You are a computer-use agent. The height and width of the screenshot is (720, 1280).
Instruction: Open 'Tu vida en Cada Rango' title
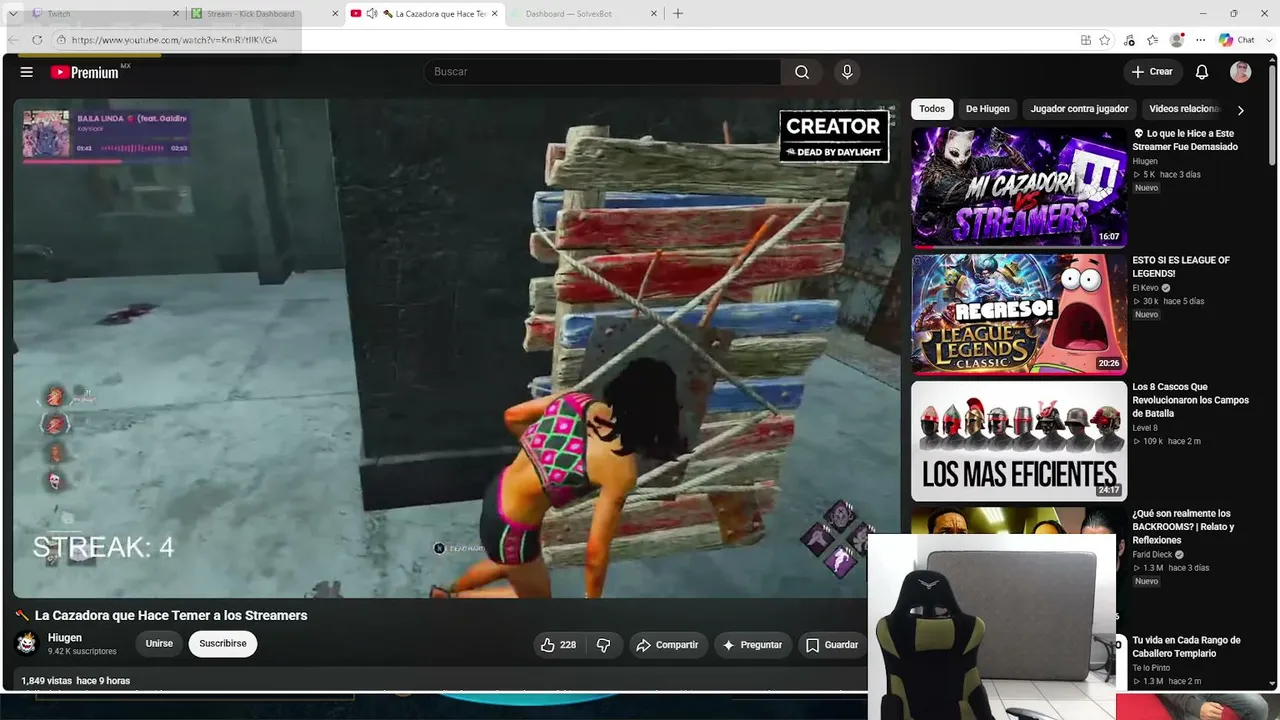(1186, 647)
